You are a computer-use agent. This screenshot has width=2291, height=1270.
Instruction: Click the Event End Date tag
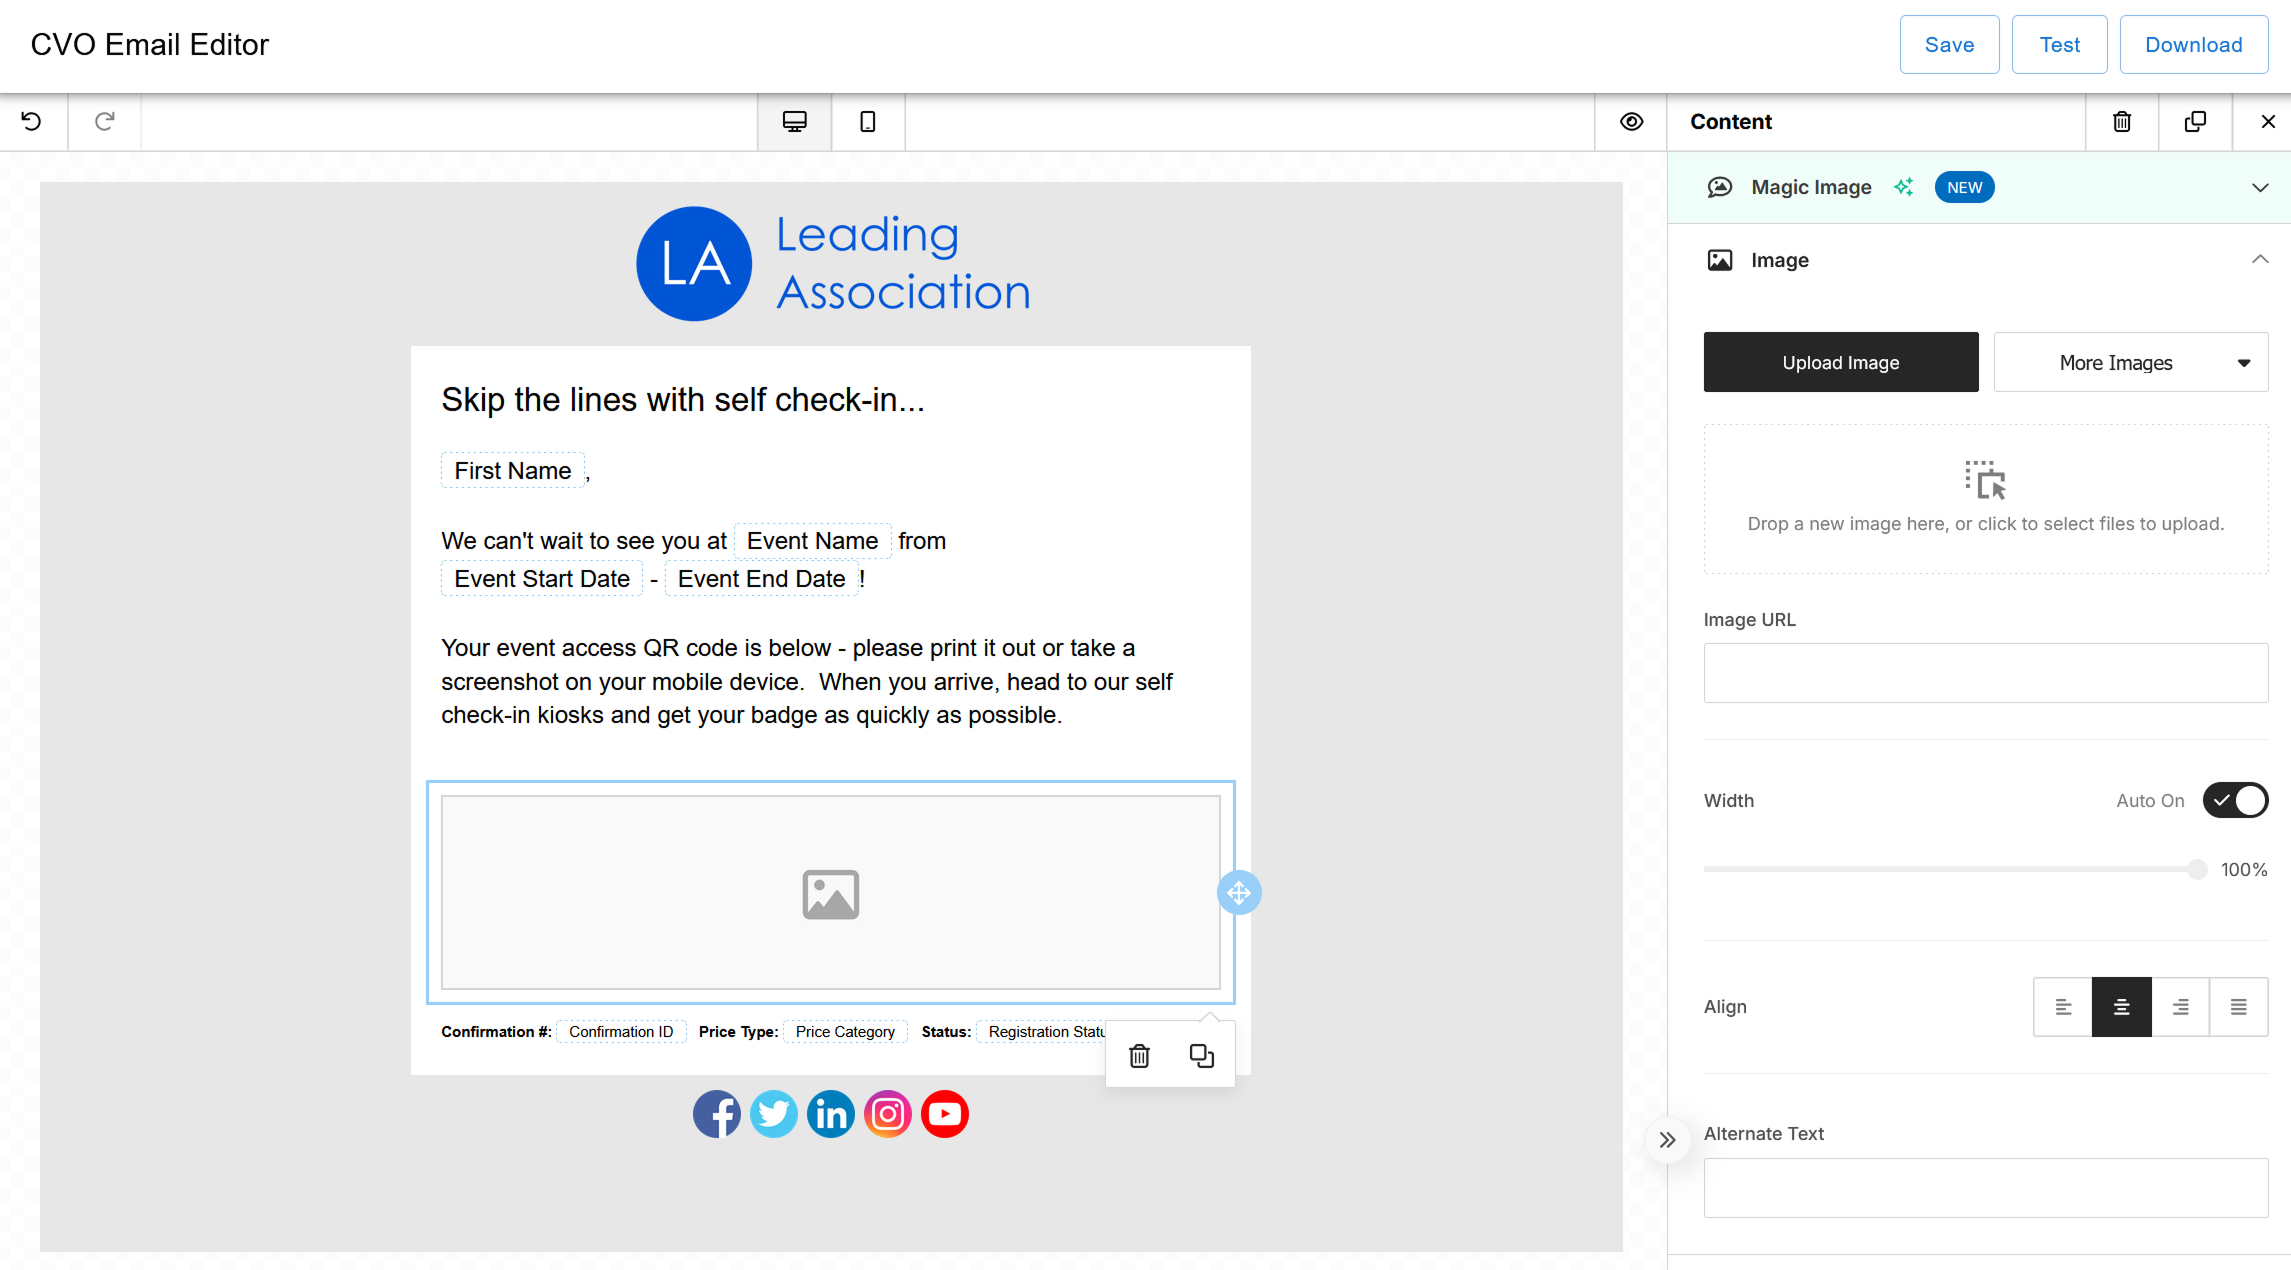[762, 579]
